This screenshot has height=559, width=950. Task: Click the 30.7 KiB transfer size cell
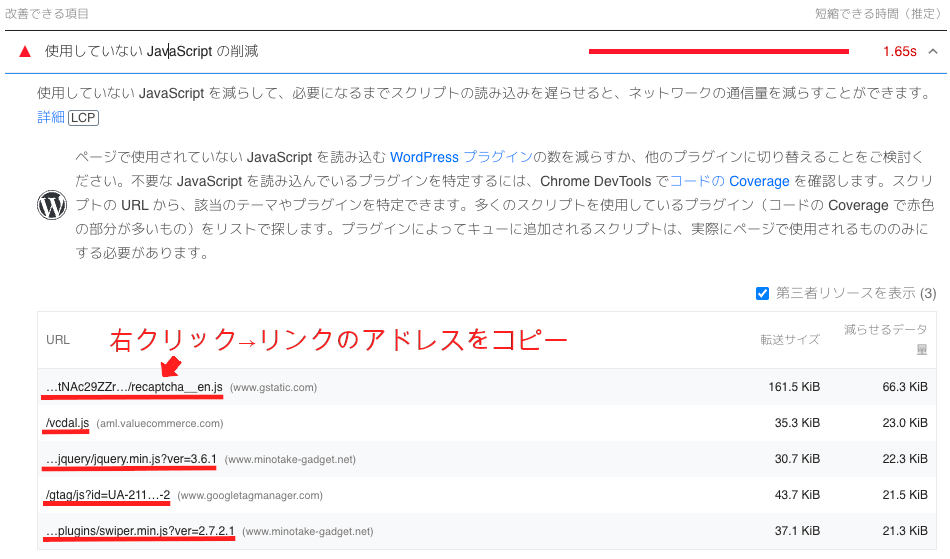(x=797, y=459)
